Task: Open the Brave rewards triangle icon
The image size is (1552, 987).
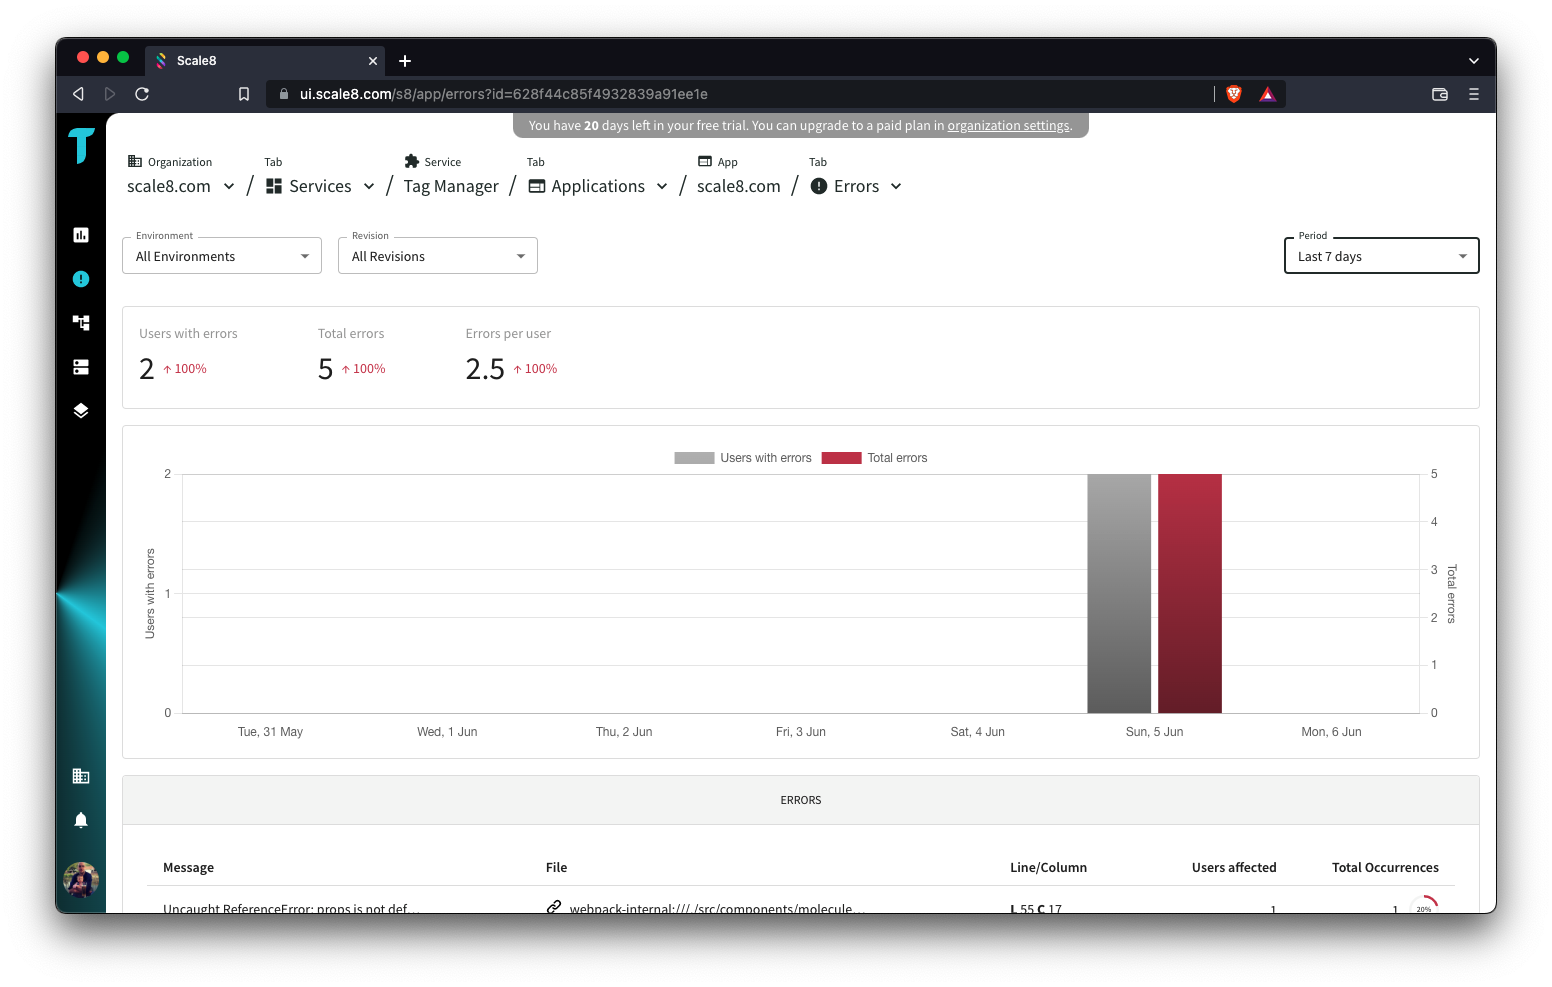Action: pyautogui.click(x=1268, y=94)
